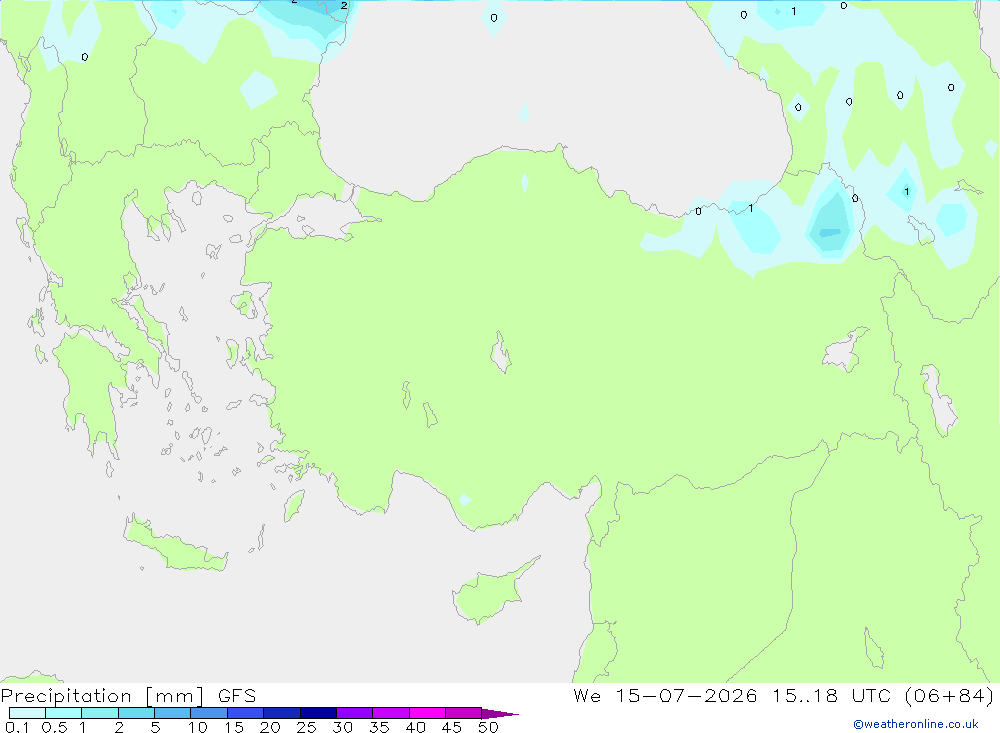Click the "0.1" legend scale label
1000x733 pixels.
point(17,727)
